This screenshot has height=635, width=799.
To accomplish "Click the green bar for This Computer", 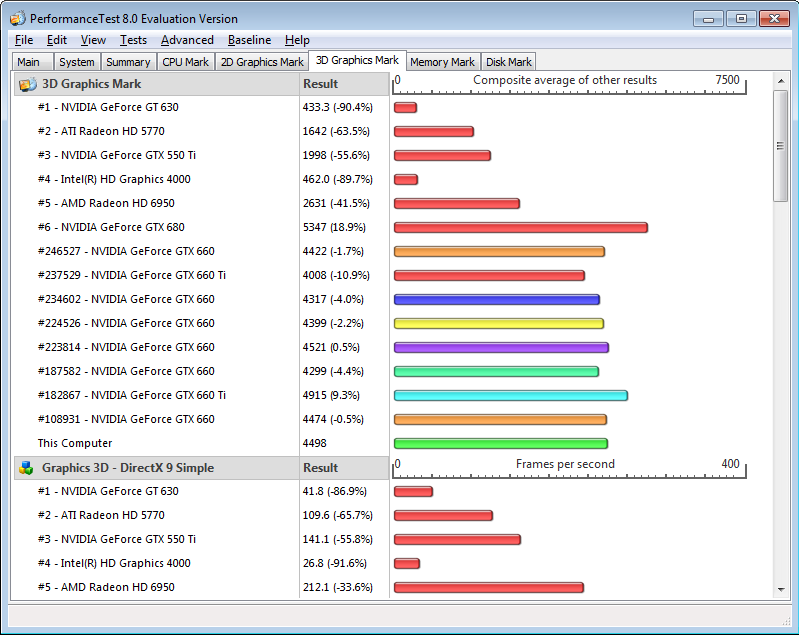I will 501,443.
